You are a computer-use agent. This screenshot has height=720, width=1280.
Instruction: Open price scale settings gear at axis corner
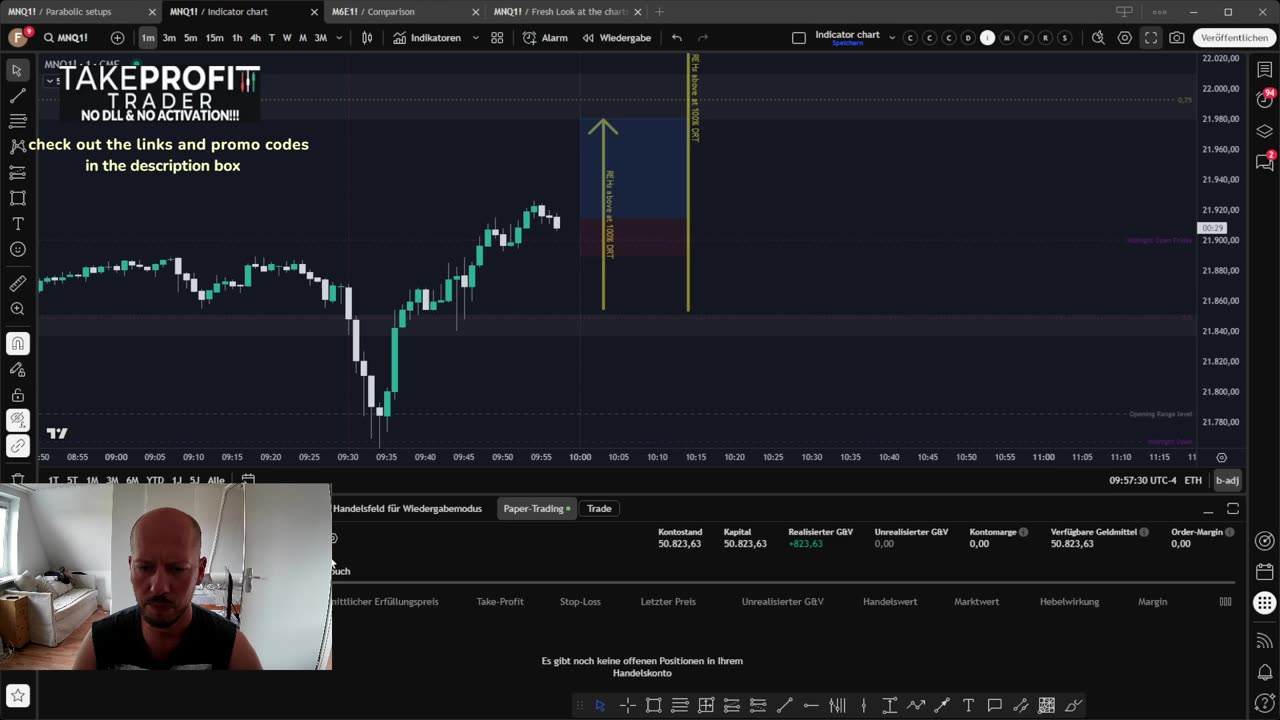(x=1221, y=458)
